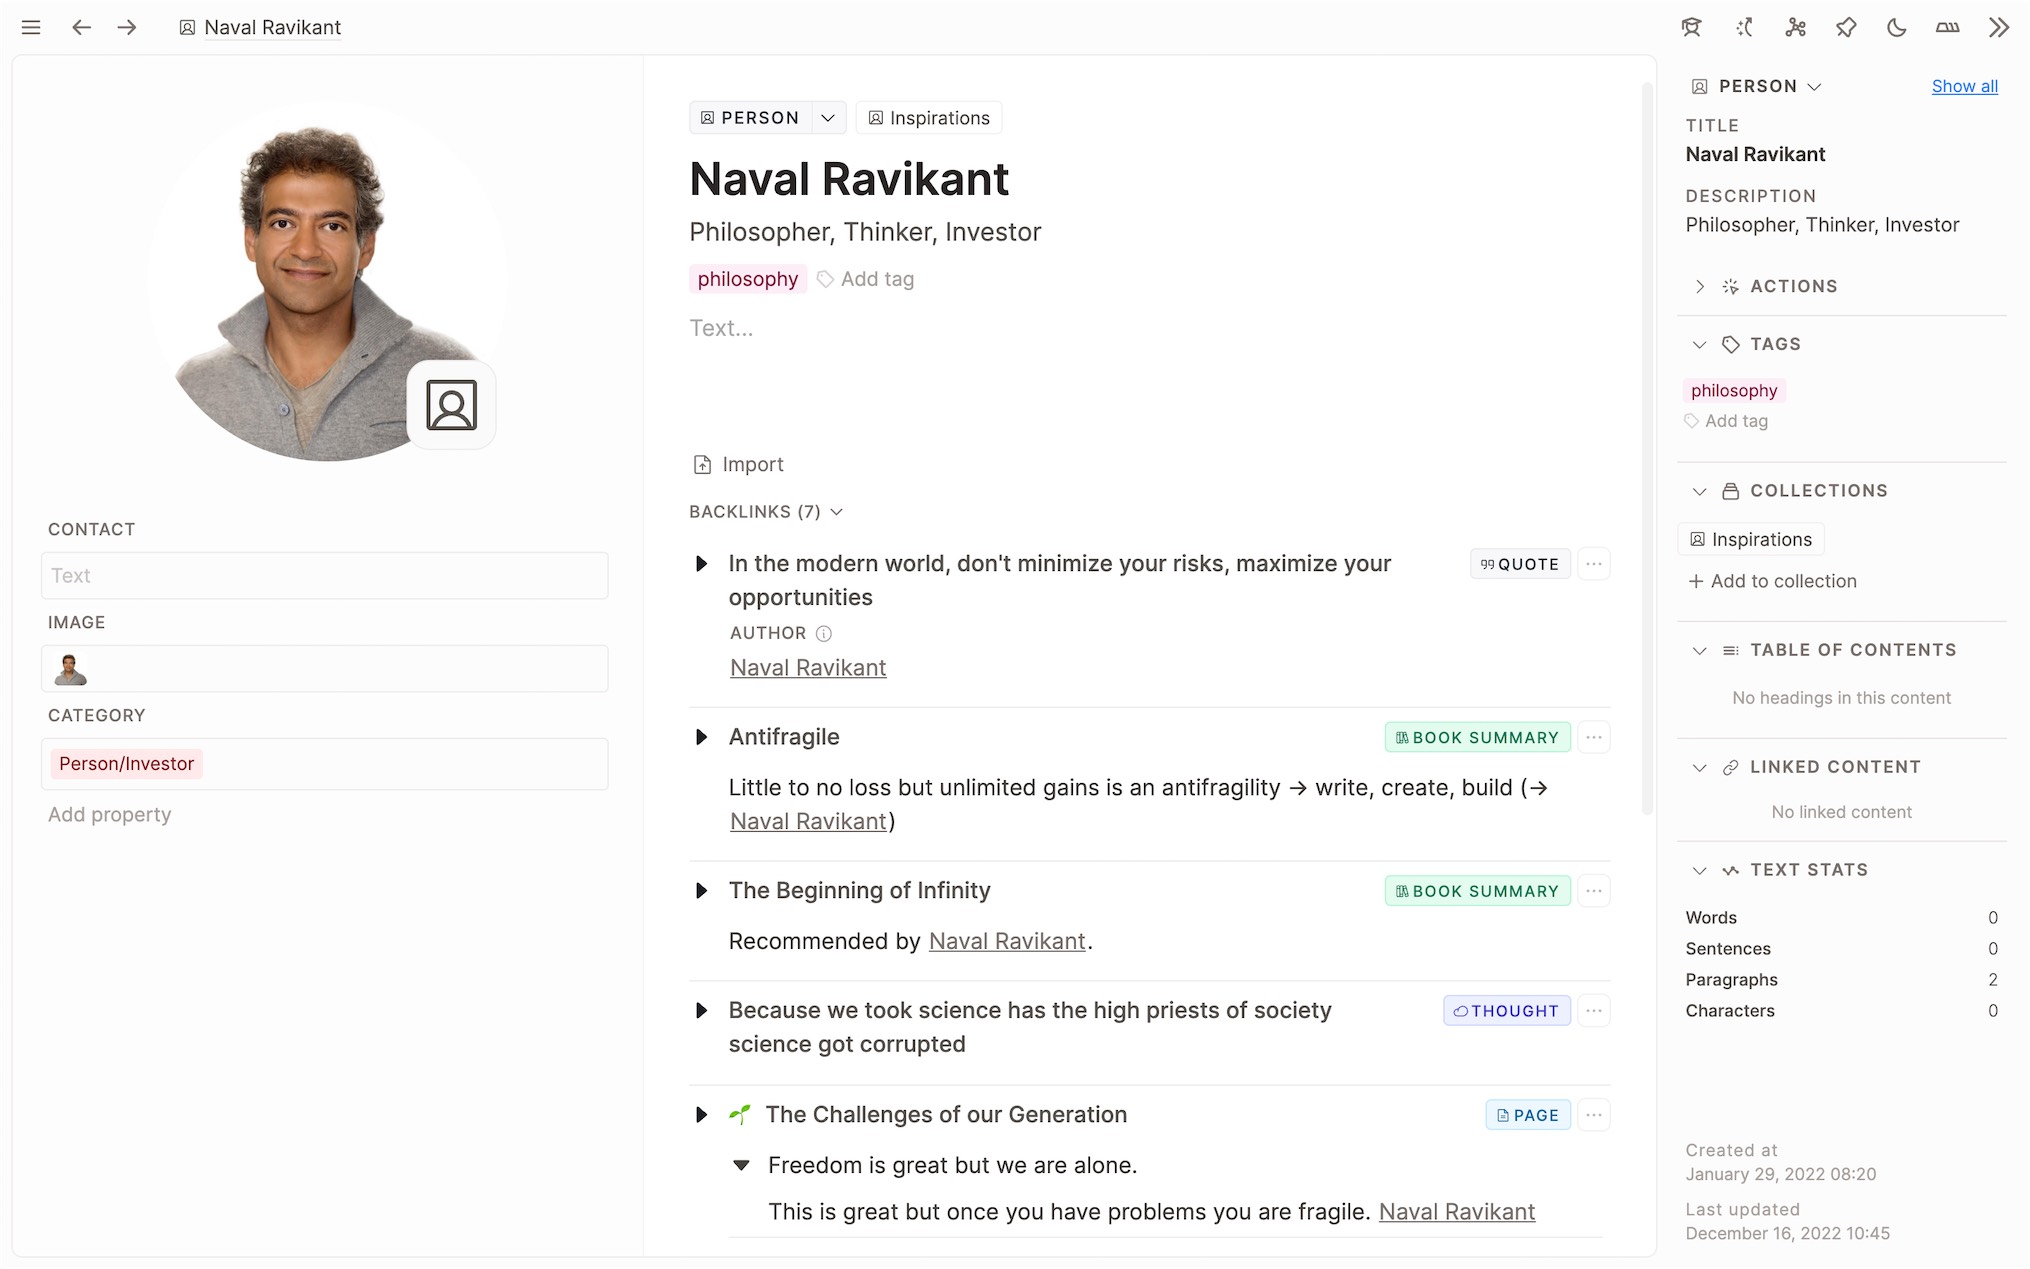Collapse the 'Freedom is great' toggle block
The image size is (2030, 1269).
[x=741, y=1166]
